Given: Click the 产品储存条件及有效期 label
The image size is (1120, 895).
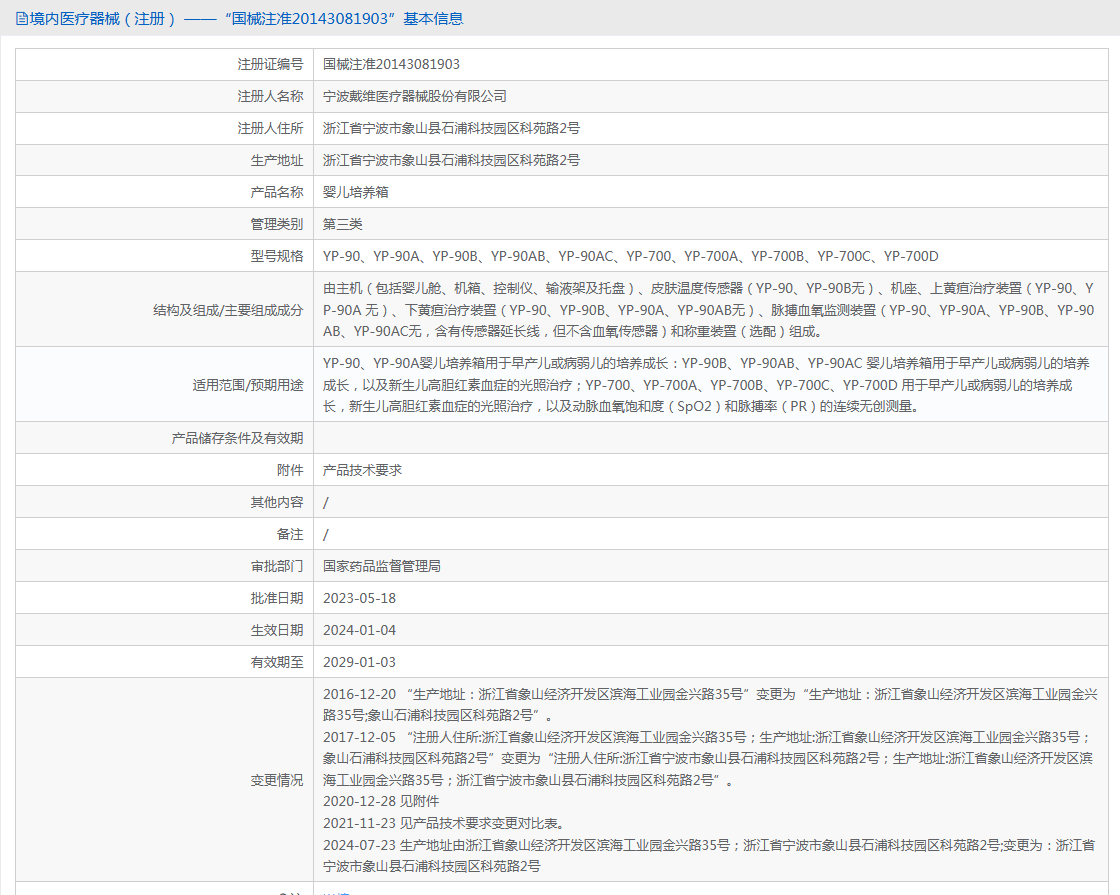Looking at the screenshot, I should click(237, 438).
